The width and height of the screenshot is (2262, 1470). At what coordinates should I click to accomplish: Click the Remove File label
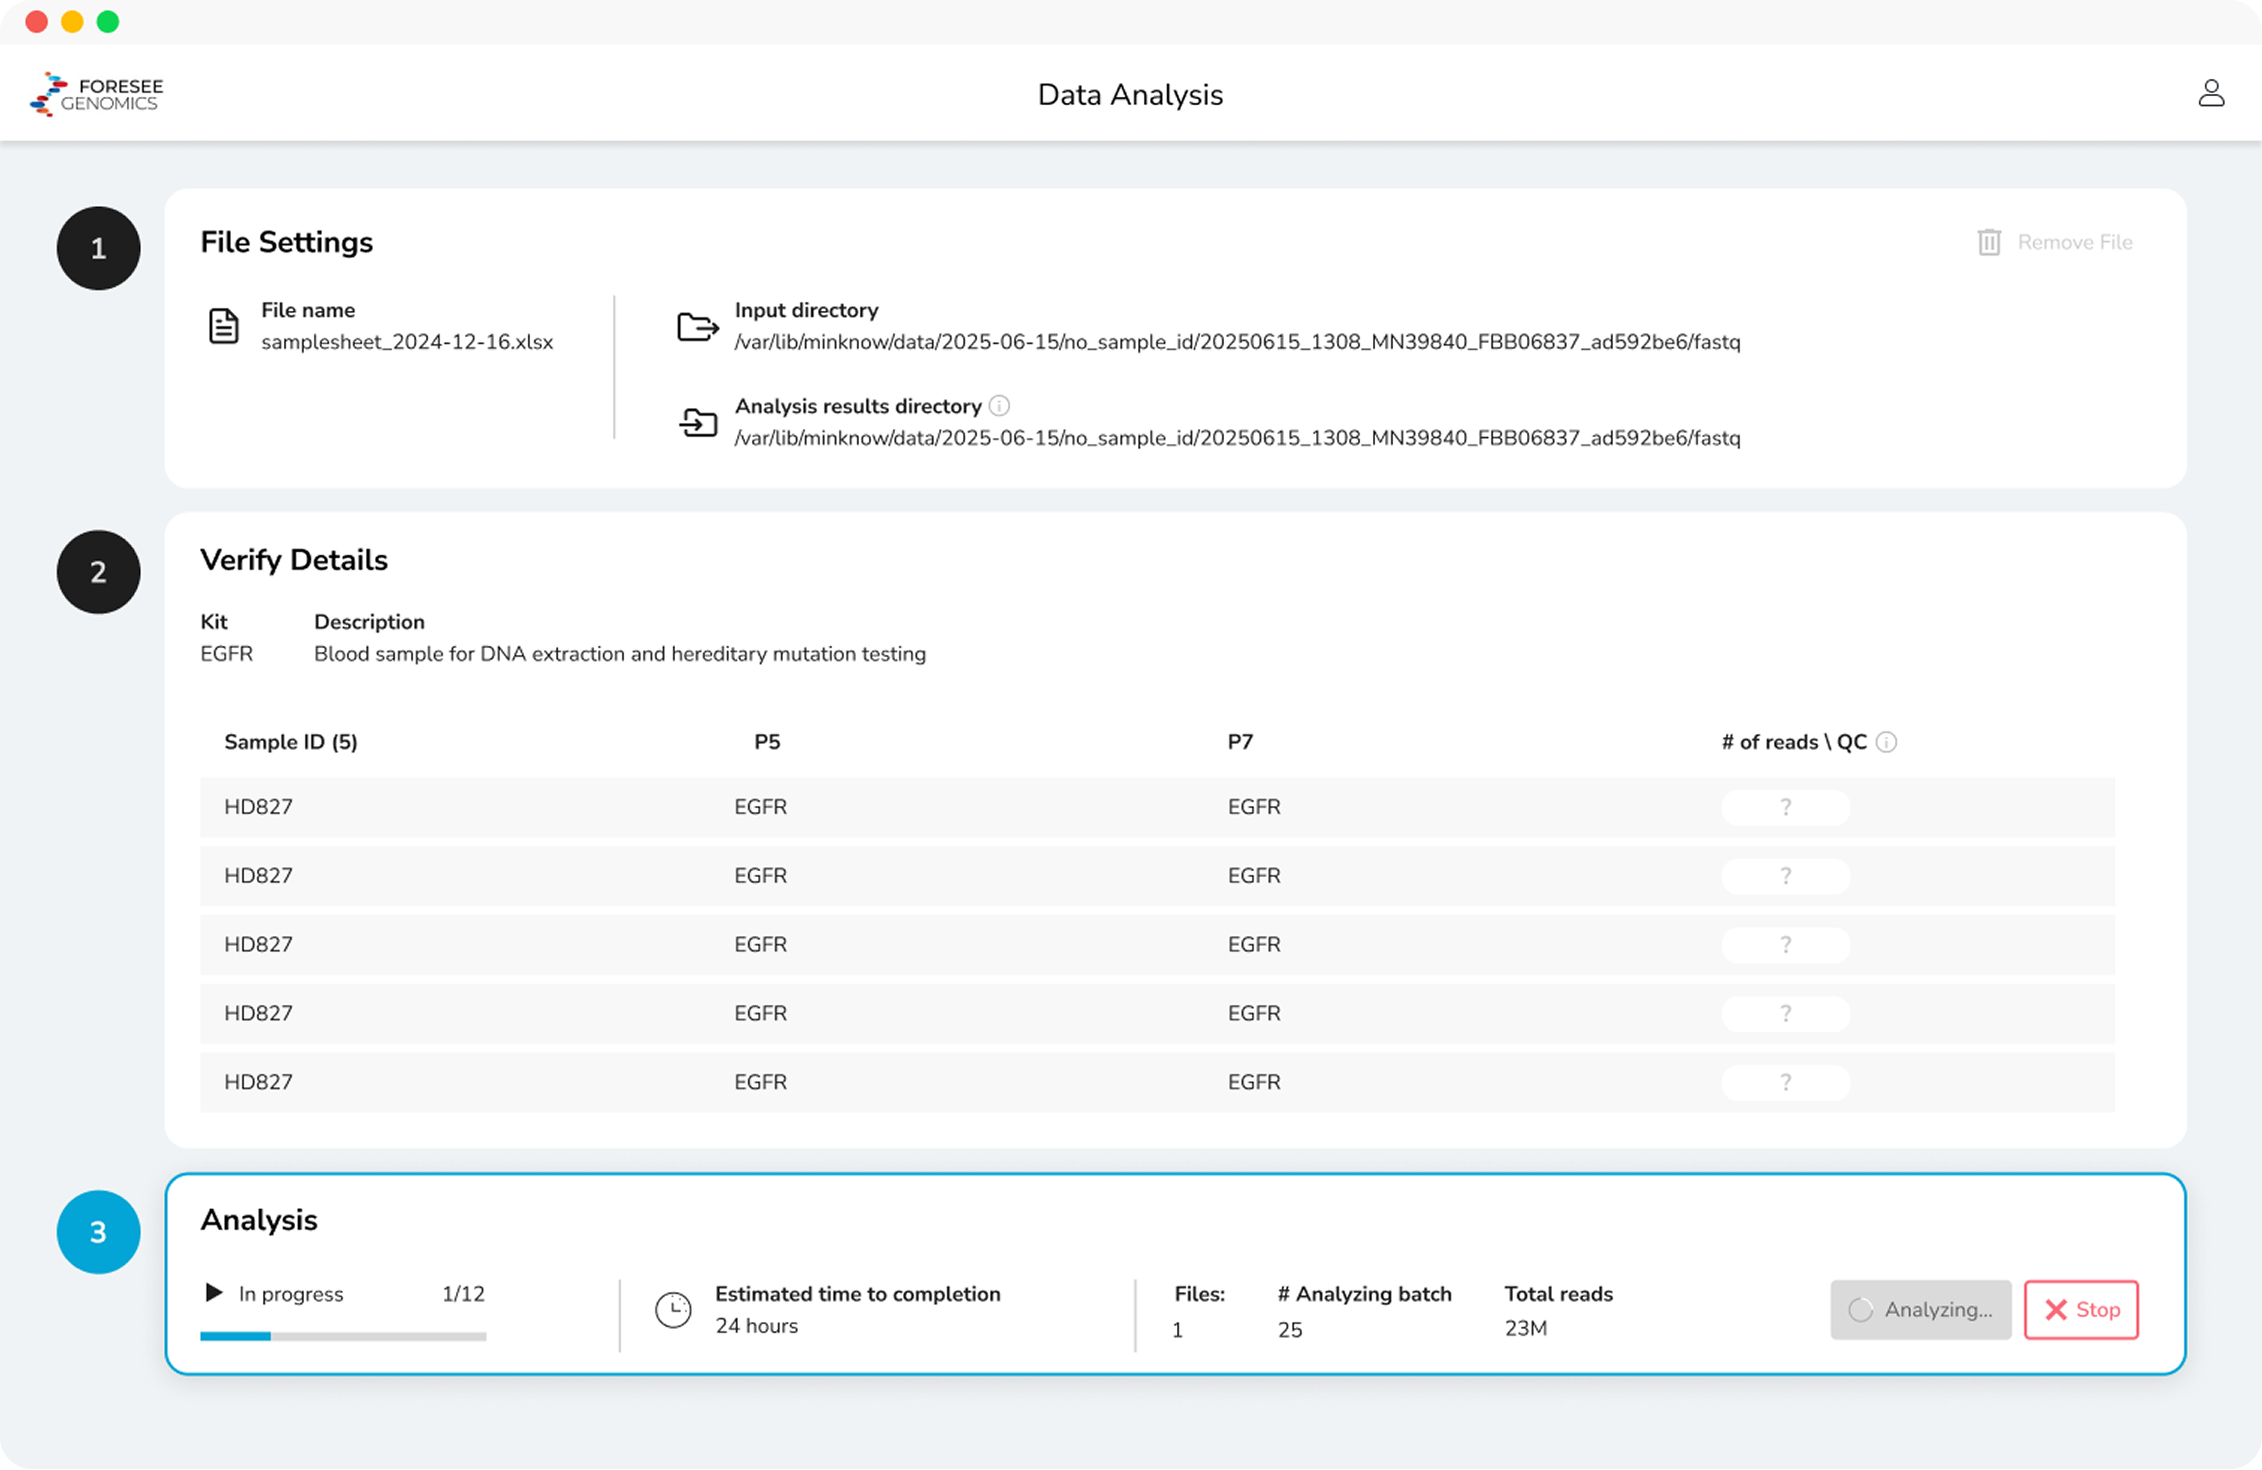point(2075,242)
